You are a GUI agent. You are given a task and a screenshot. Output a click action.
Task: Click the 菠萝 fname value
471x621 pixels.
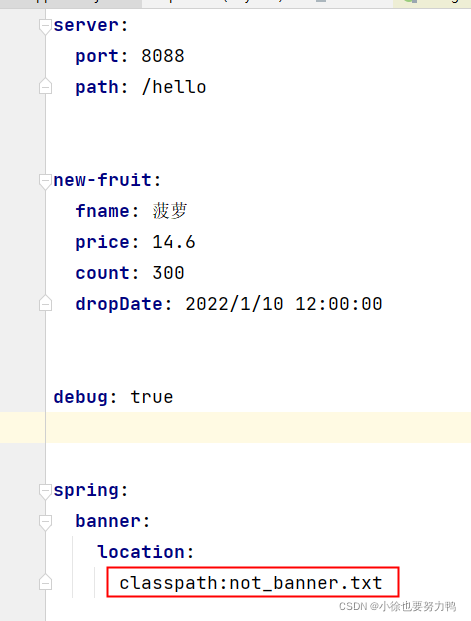point(170,211)
